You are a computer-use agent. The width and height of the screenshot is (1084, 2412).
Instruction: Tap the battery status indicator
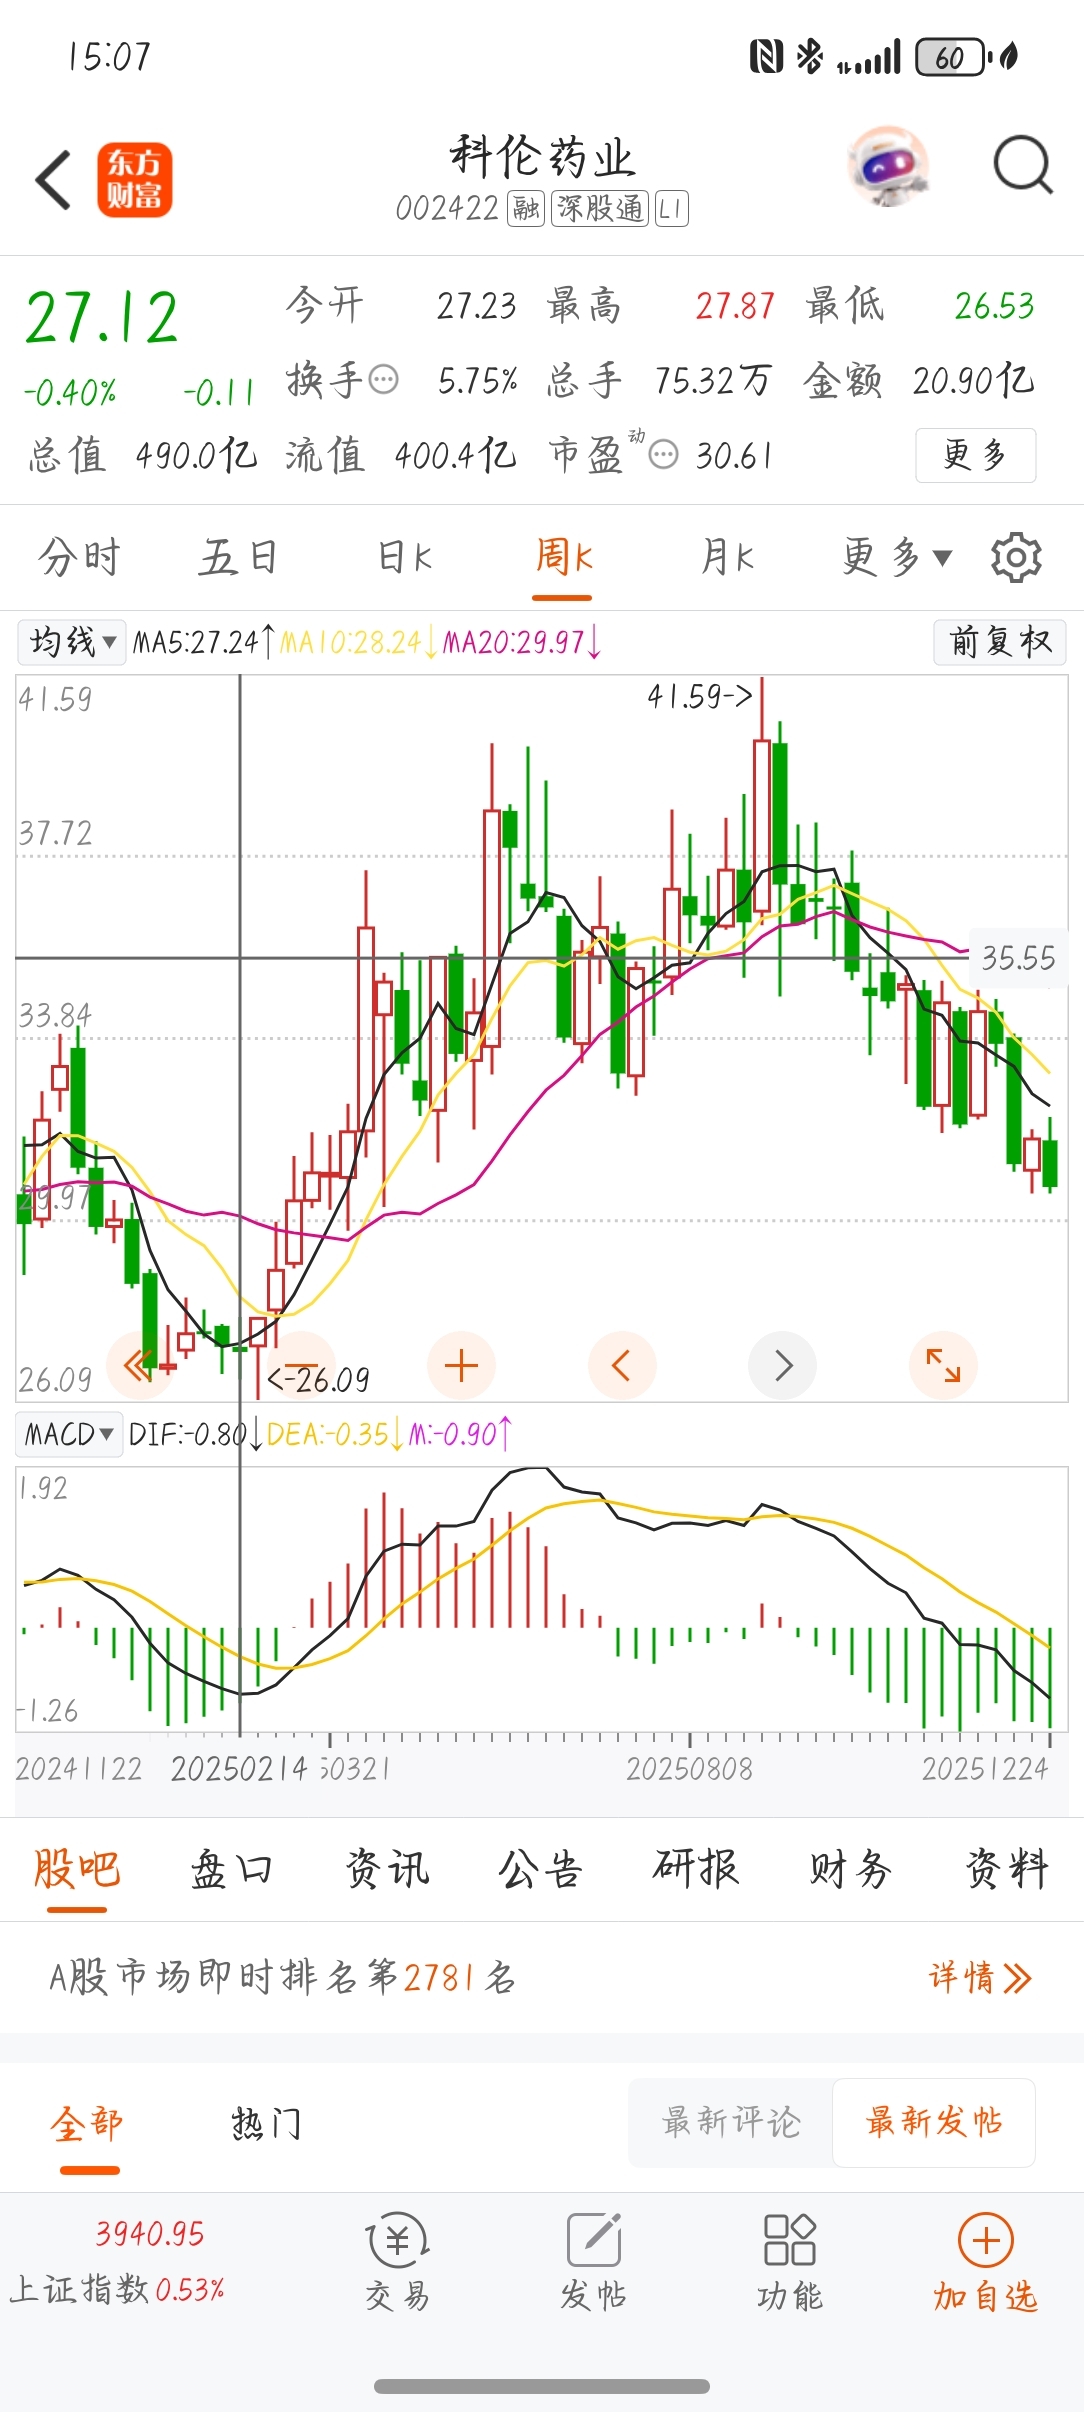pyautogui.click(x=953, y=57)
